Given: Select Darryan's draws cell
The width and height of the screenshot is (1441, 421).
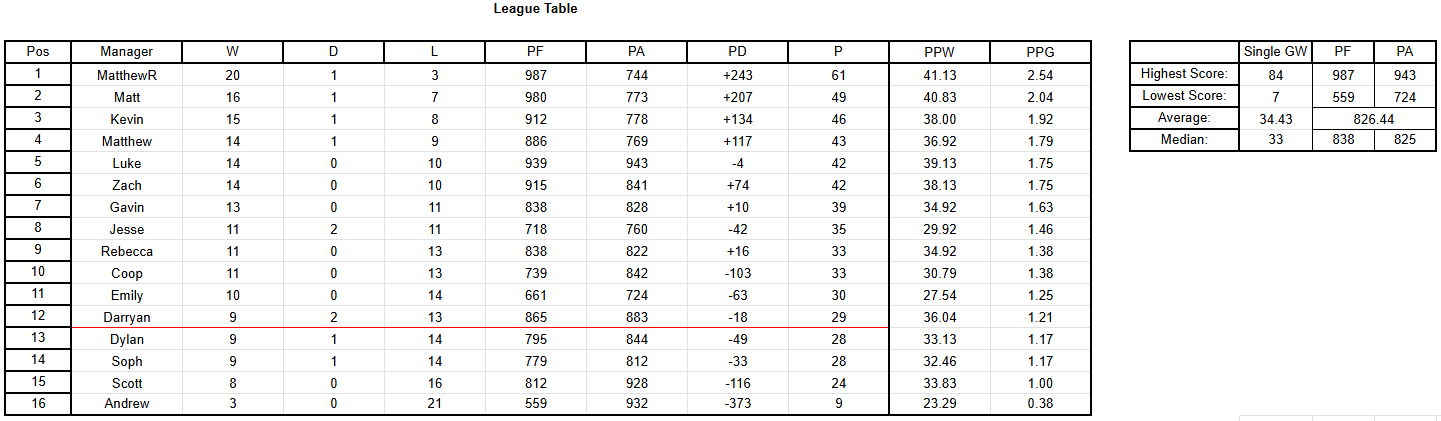Looking at the screenshot, I should pyautogui.click(x=334, y=317).
